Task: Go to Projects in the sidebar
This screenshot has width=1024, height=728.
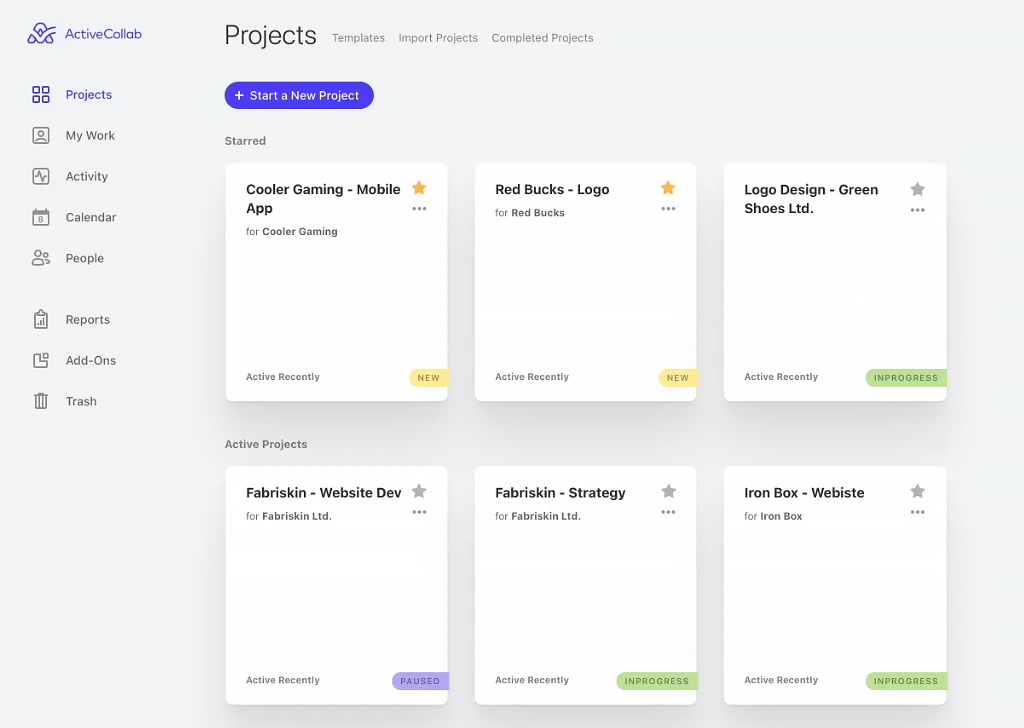Action: click(89, 95)
